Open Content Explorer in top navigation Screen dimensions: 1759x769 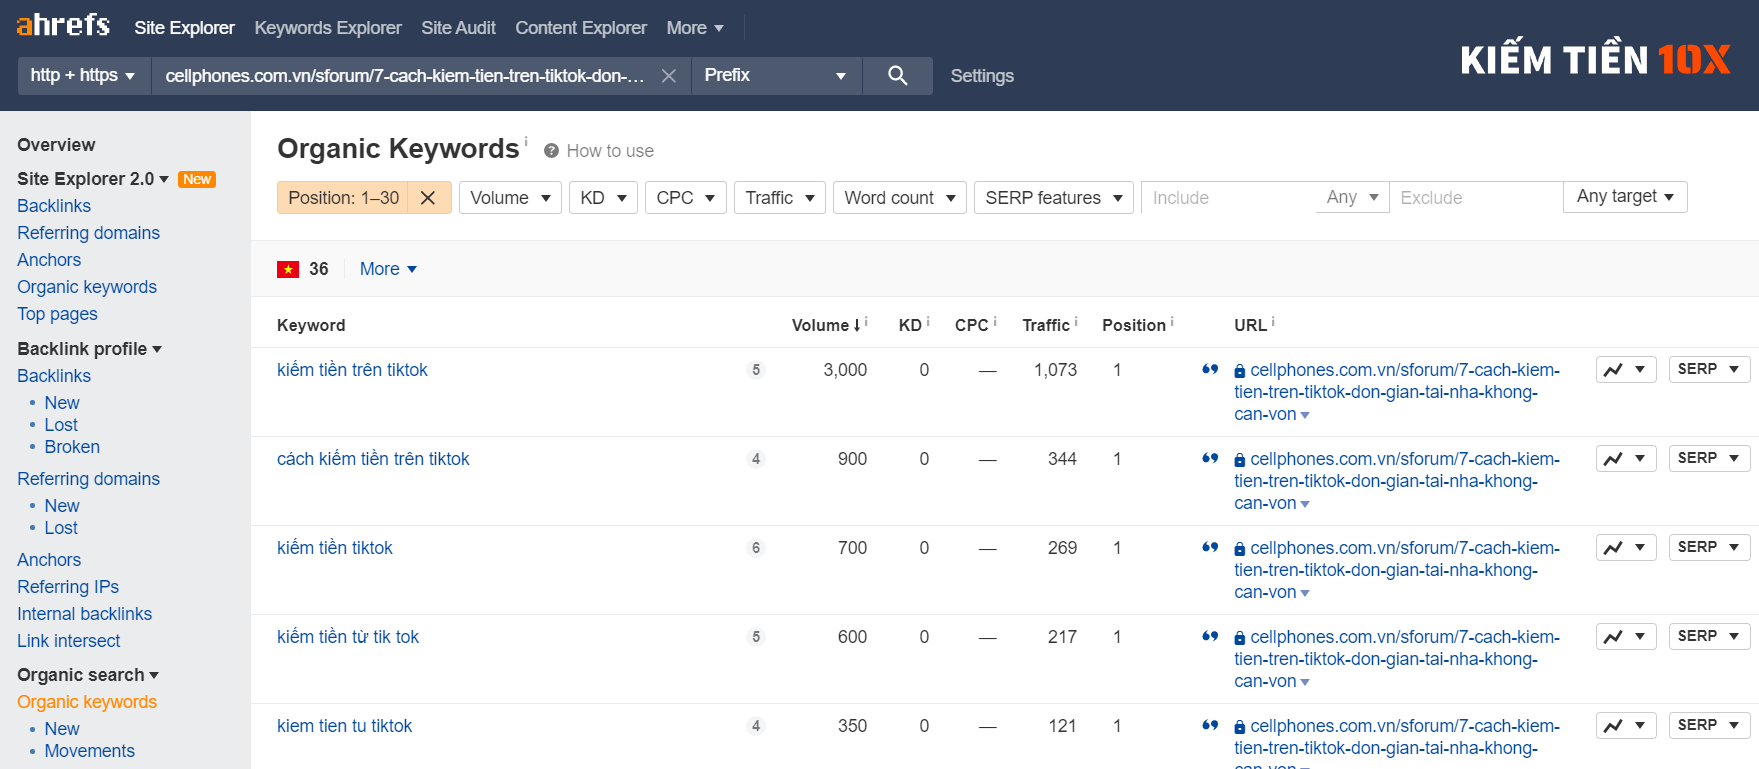[581, 28]
